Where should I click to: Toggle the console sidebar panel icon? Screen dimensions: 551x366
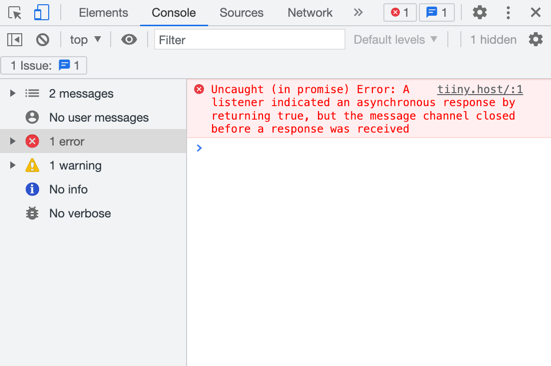point(15,40)
